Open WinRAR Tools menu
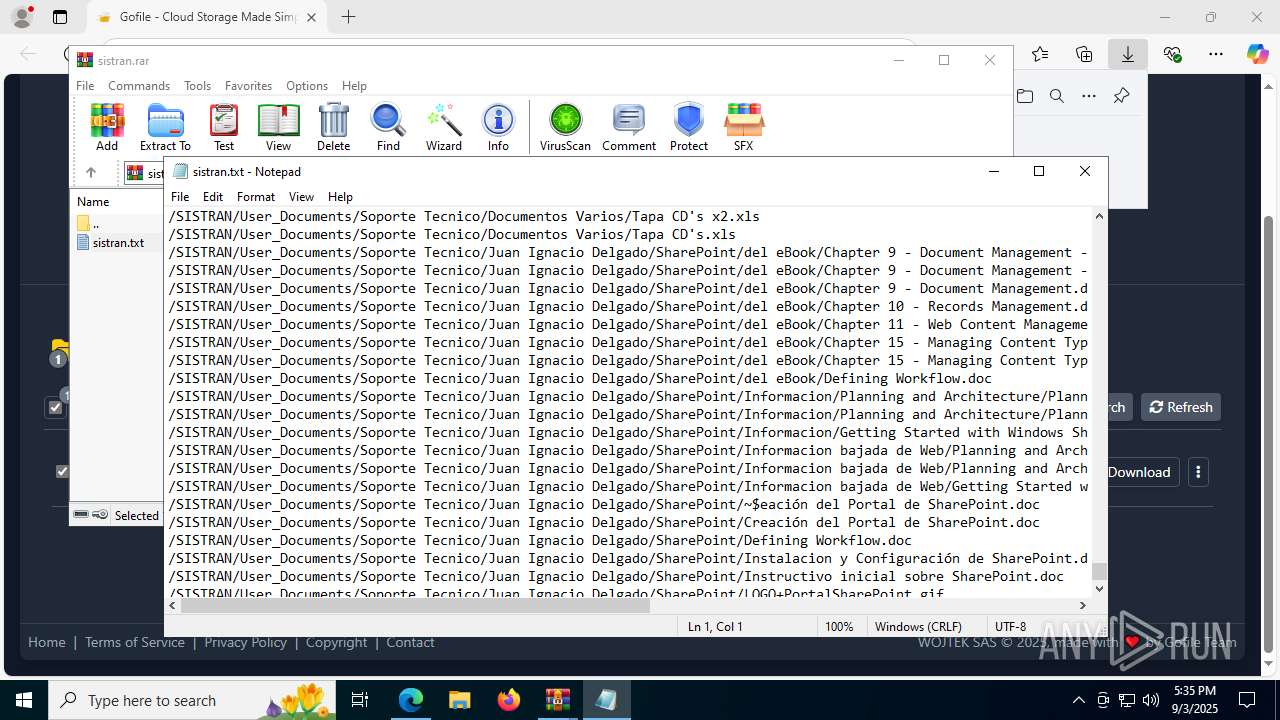The height and width of the screenshot is (720, 1280). 197,86
